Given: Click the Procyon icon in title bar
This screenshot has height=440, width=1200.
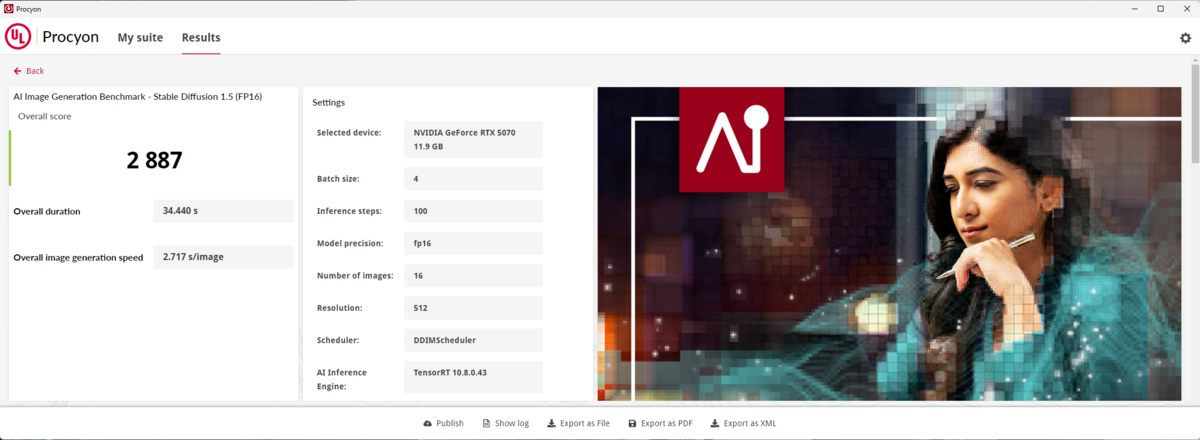Looking at the screenshot, I should 9,8.
